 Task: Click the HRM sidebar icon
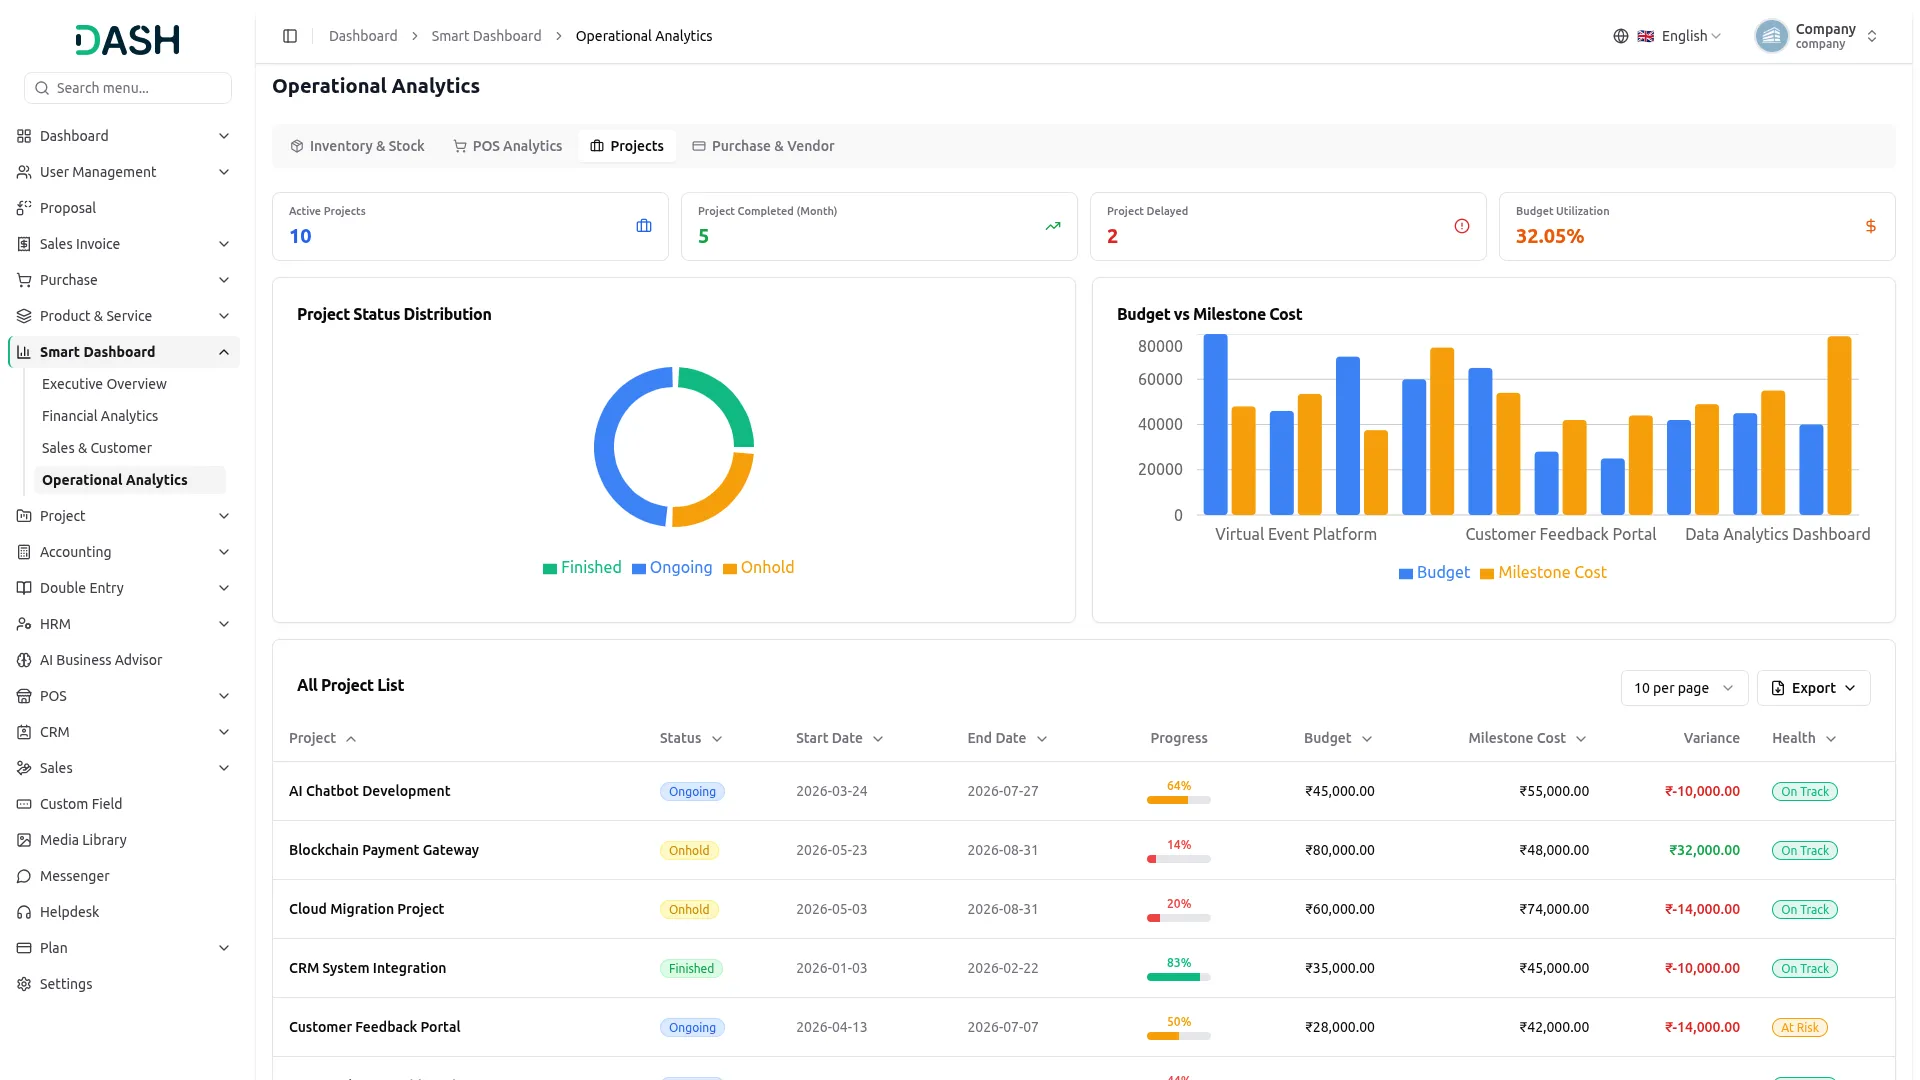(x=24, y=624)
